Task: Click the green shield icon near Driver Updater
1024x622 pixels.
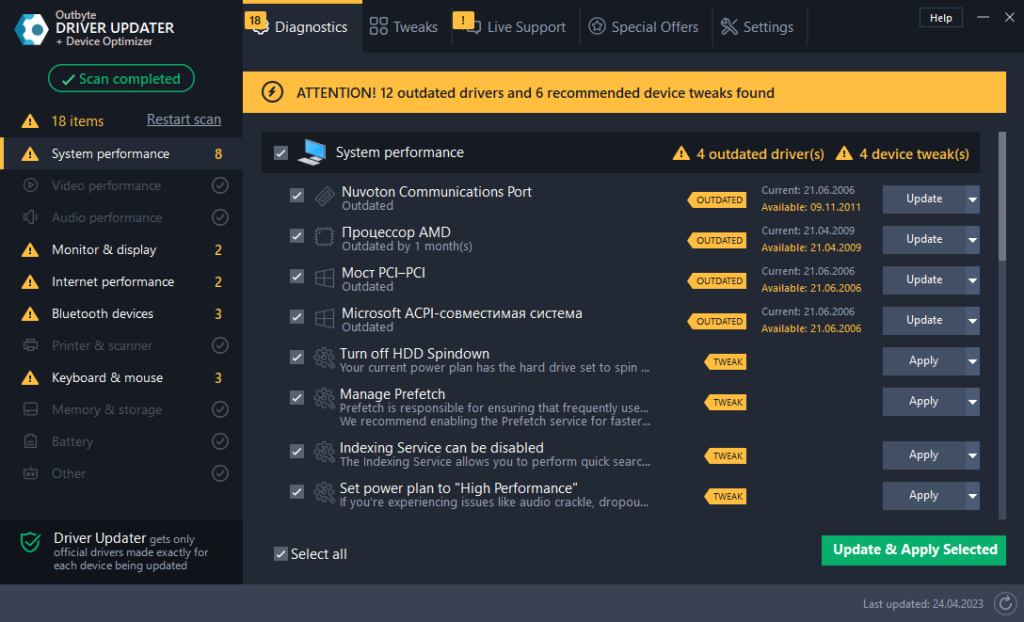Action: pos(31,542)
